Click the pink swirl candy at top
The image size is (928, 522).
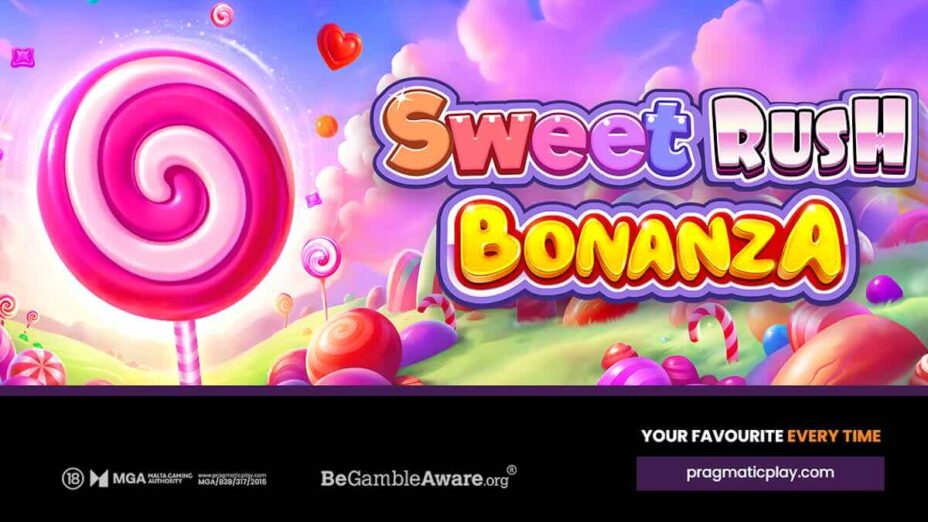coord(223,15)
